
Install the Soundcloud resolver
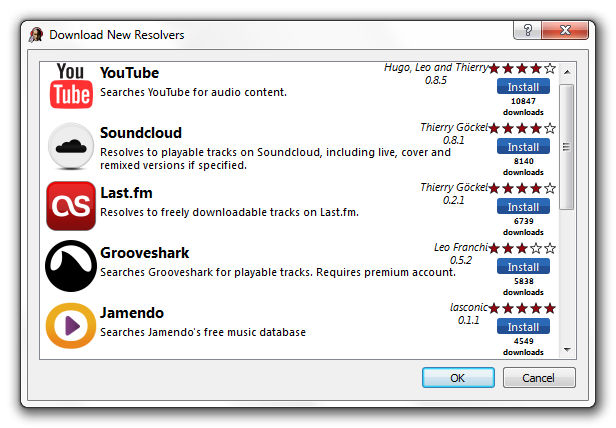523,147
